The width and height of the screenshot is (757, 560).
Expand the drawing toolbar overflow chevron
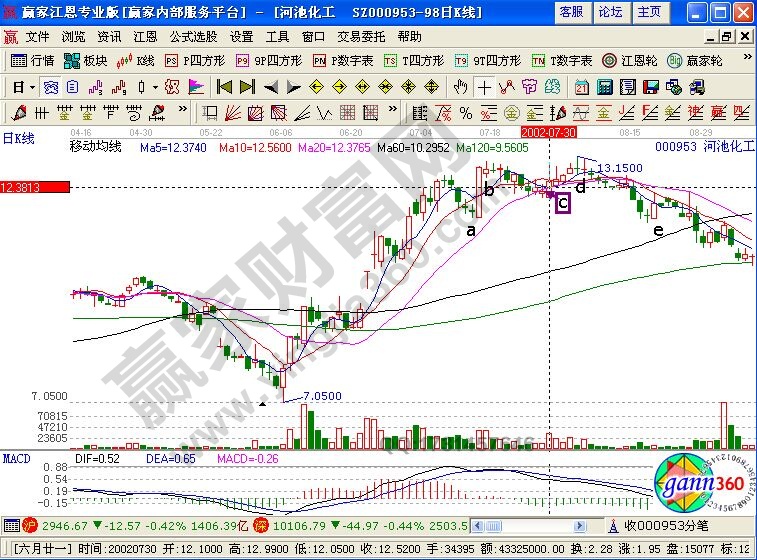pyautogui.click(x=183, y=111)
